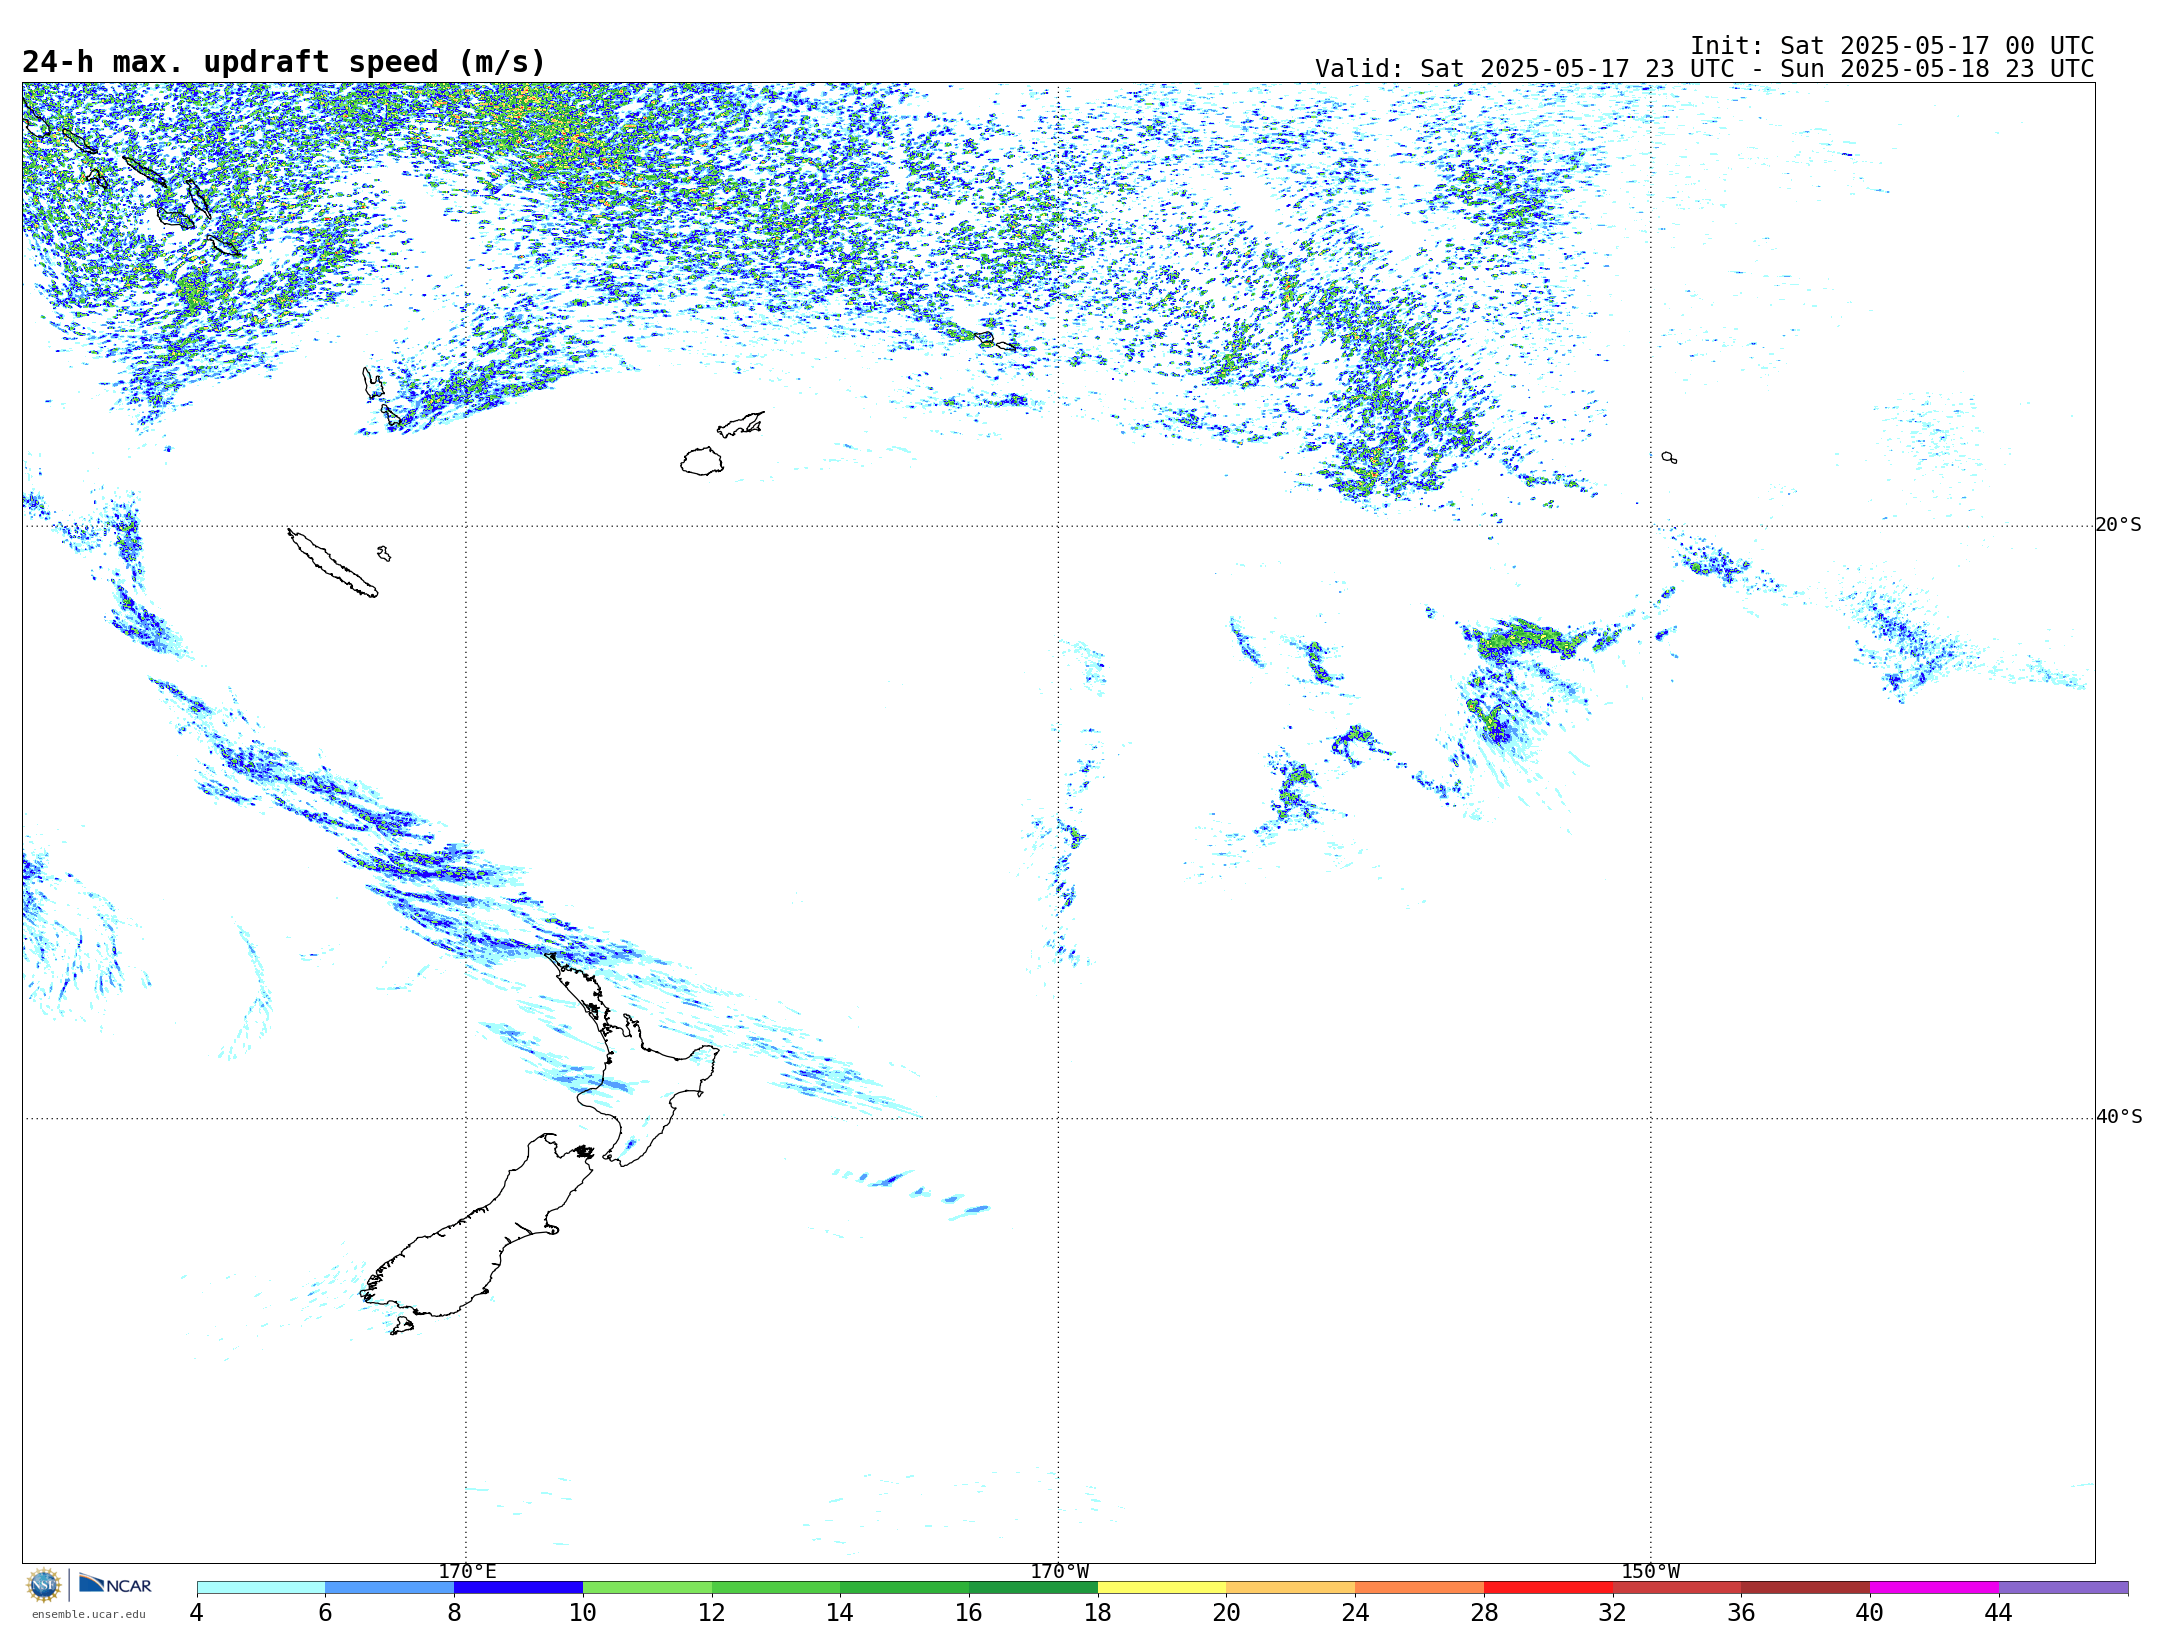Click the NSF logo icon
This screenshot has width=2160, height=1626.
click(x=44, y=1585)
